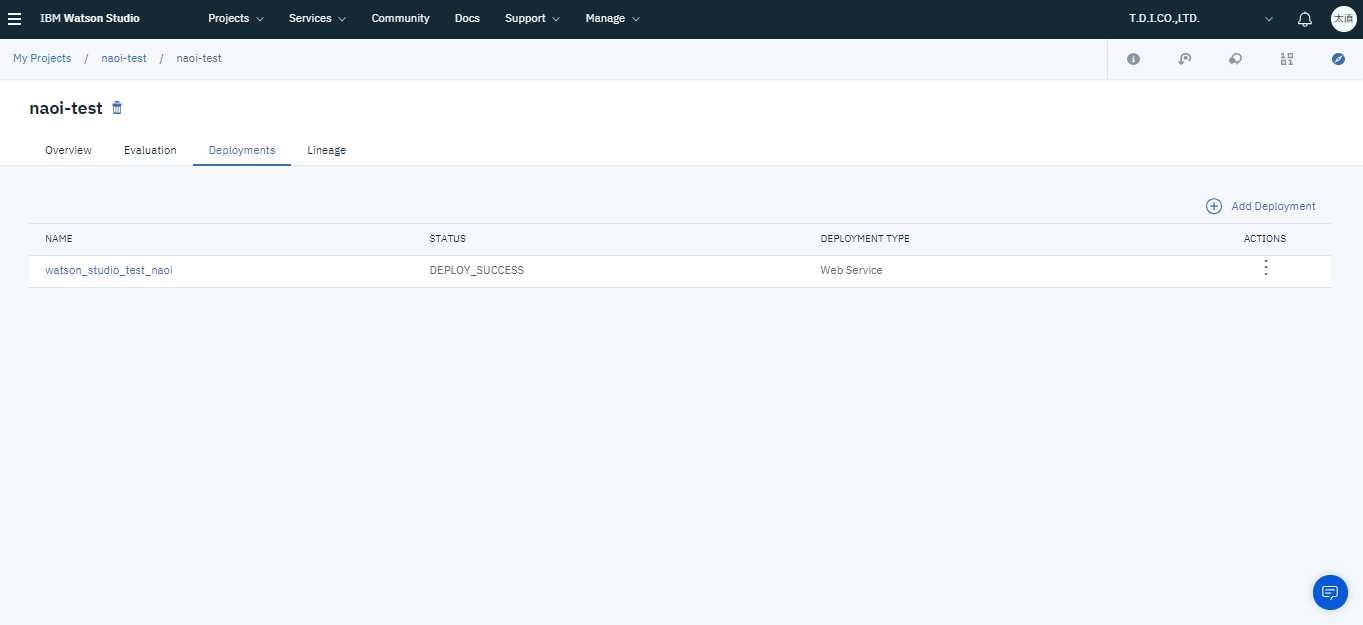This screenshot has height=625, width=1363.
Task: Delete naoi-test using trash icon
Action: point(117,108)
